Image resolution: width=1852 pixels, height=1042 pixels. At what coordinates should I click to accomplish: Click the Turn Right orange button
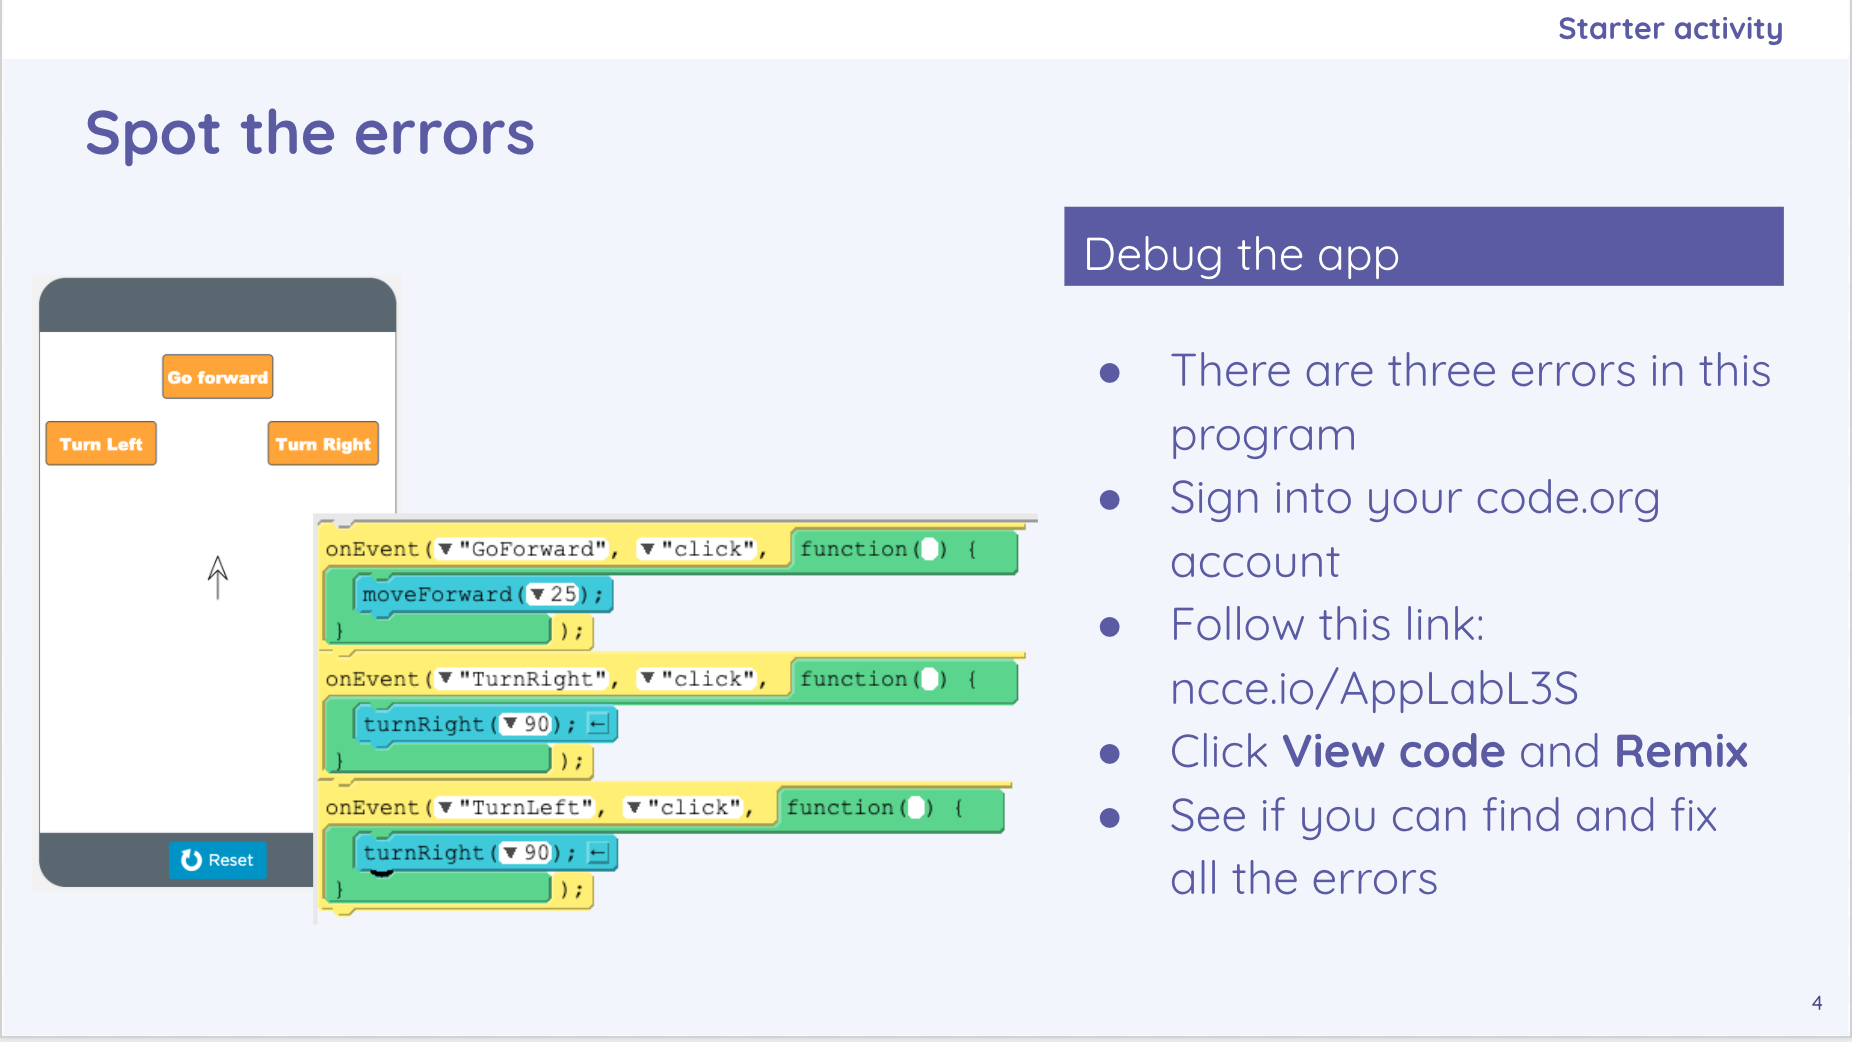click(x=323, y=444)
